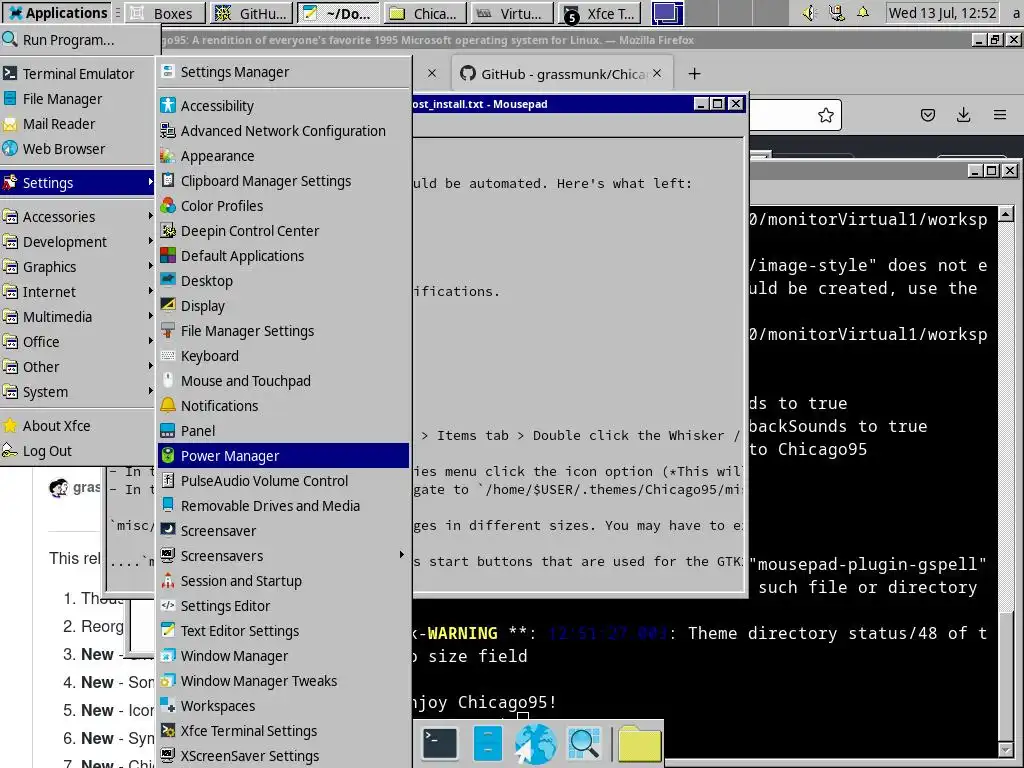This screenshot has height=768, width=1024.
Task: Launch Terminal Emulator from menu
Action: coord(78,74)
